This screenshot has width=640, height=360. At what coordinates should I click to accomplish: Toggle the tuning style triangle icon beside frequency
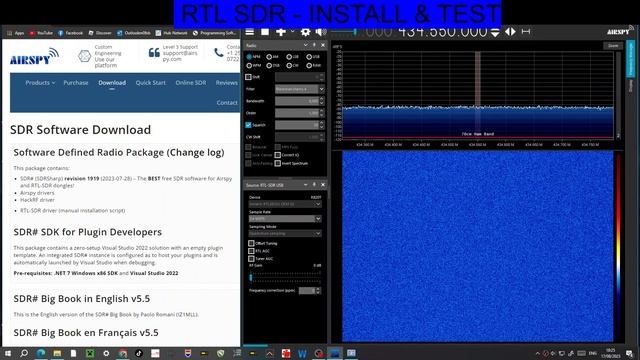pos(495,32)
